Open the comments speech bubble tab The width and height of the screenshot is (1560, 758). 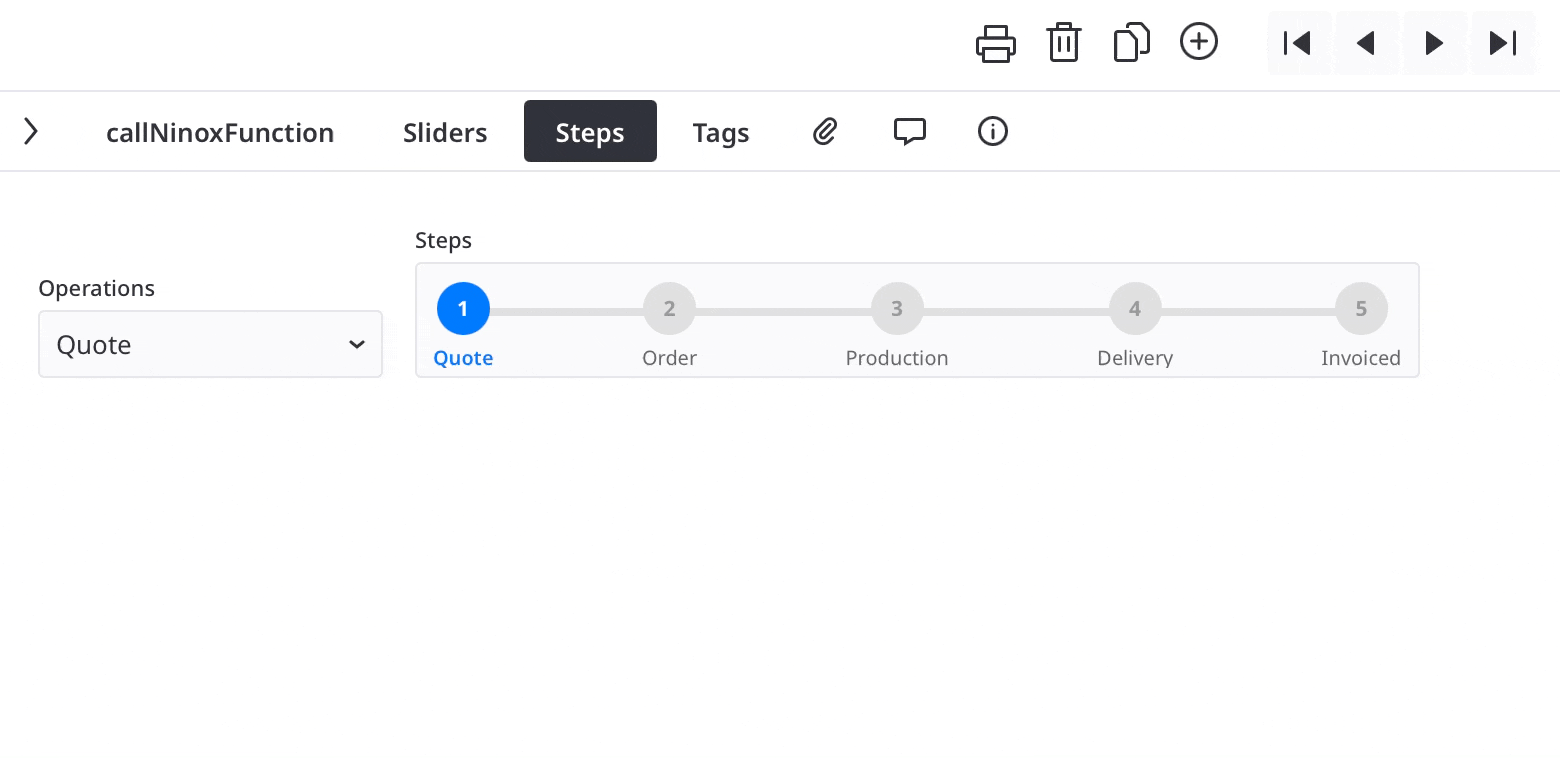click(909, 131)
